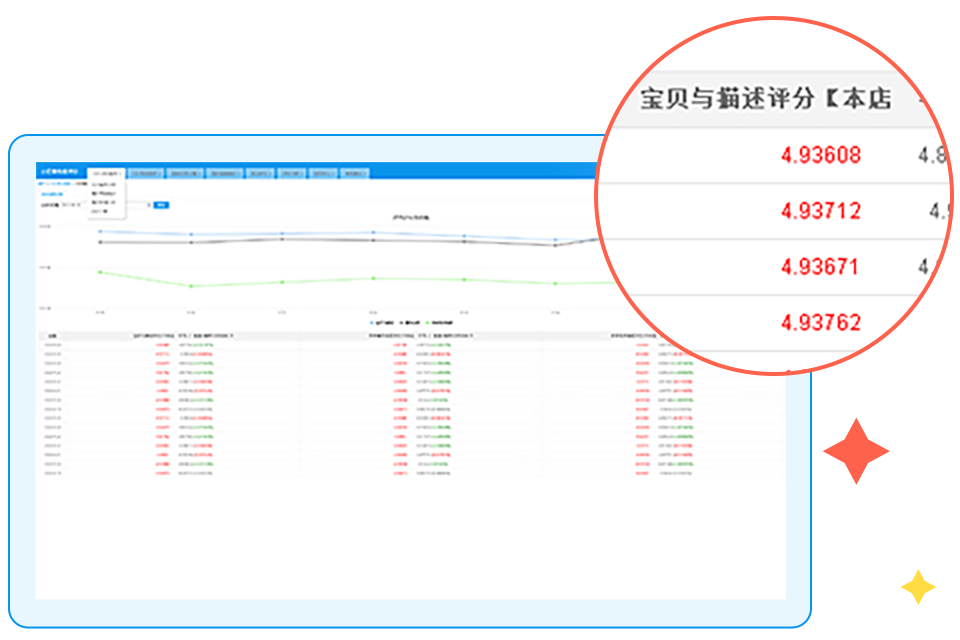Switch to the last tab in the blue header
Viewport: 960px width, 640px height.
pos(354,172)
